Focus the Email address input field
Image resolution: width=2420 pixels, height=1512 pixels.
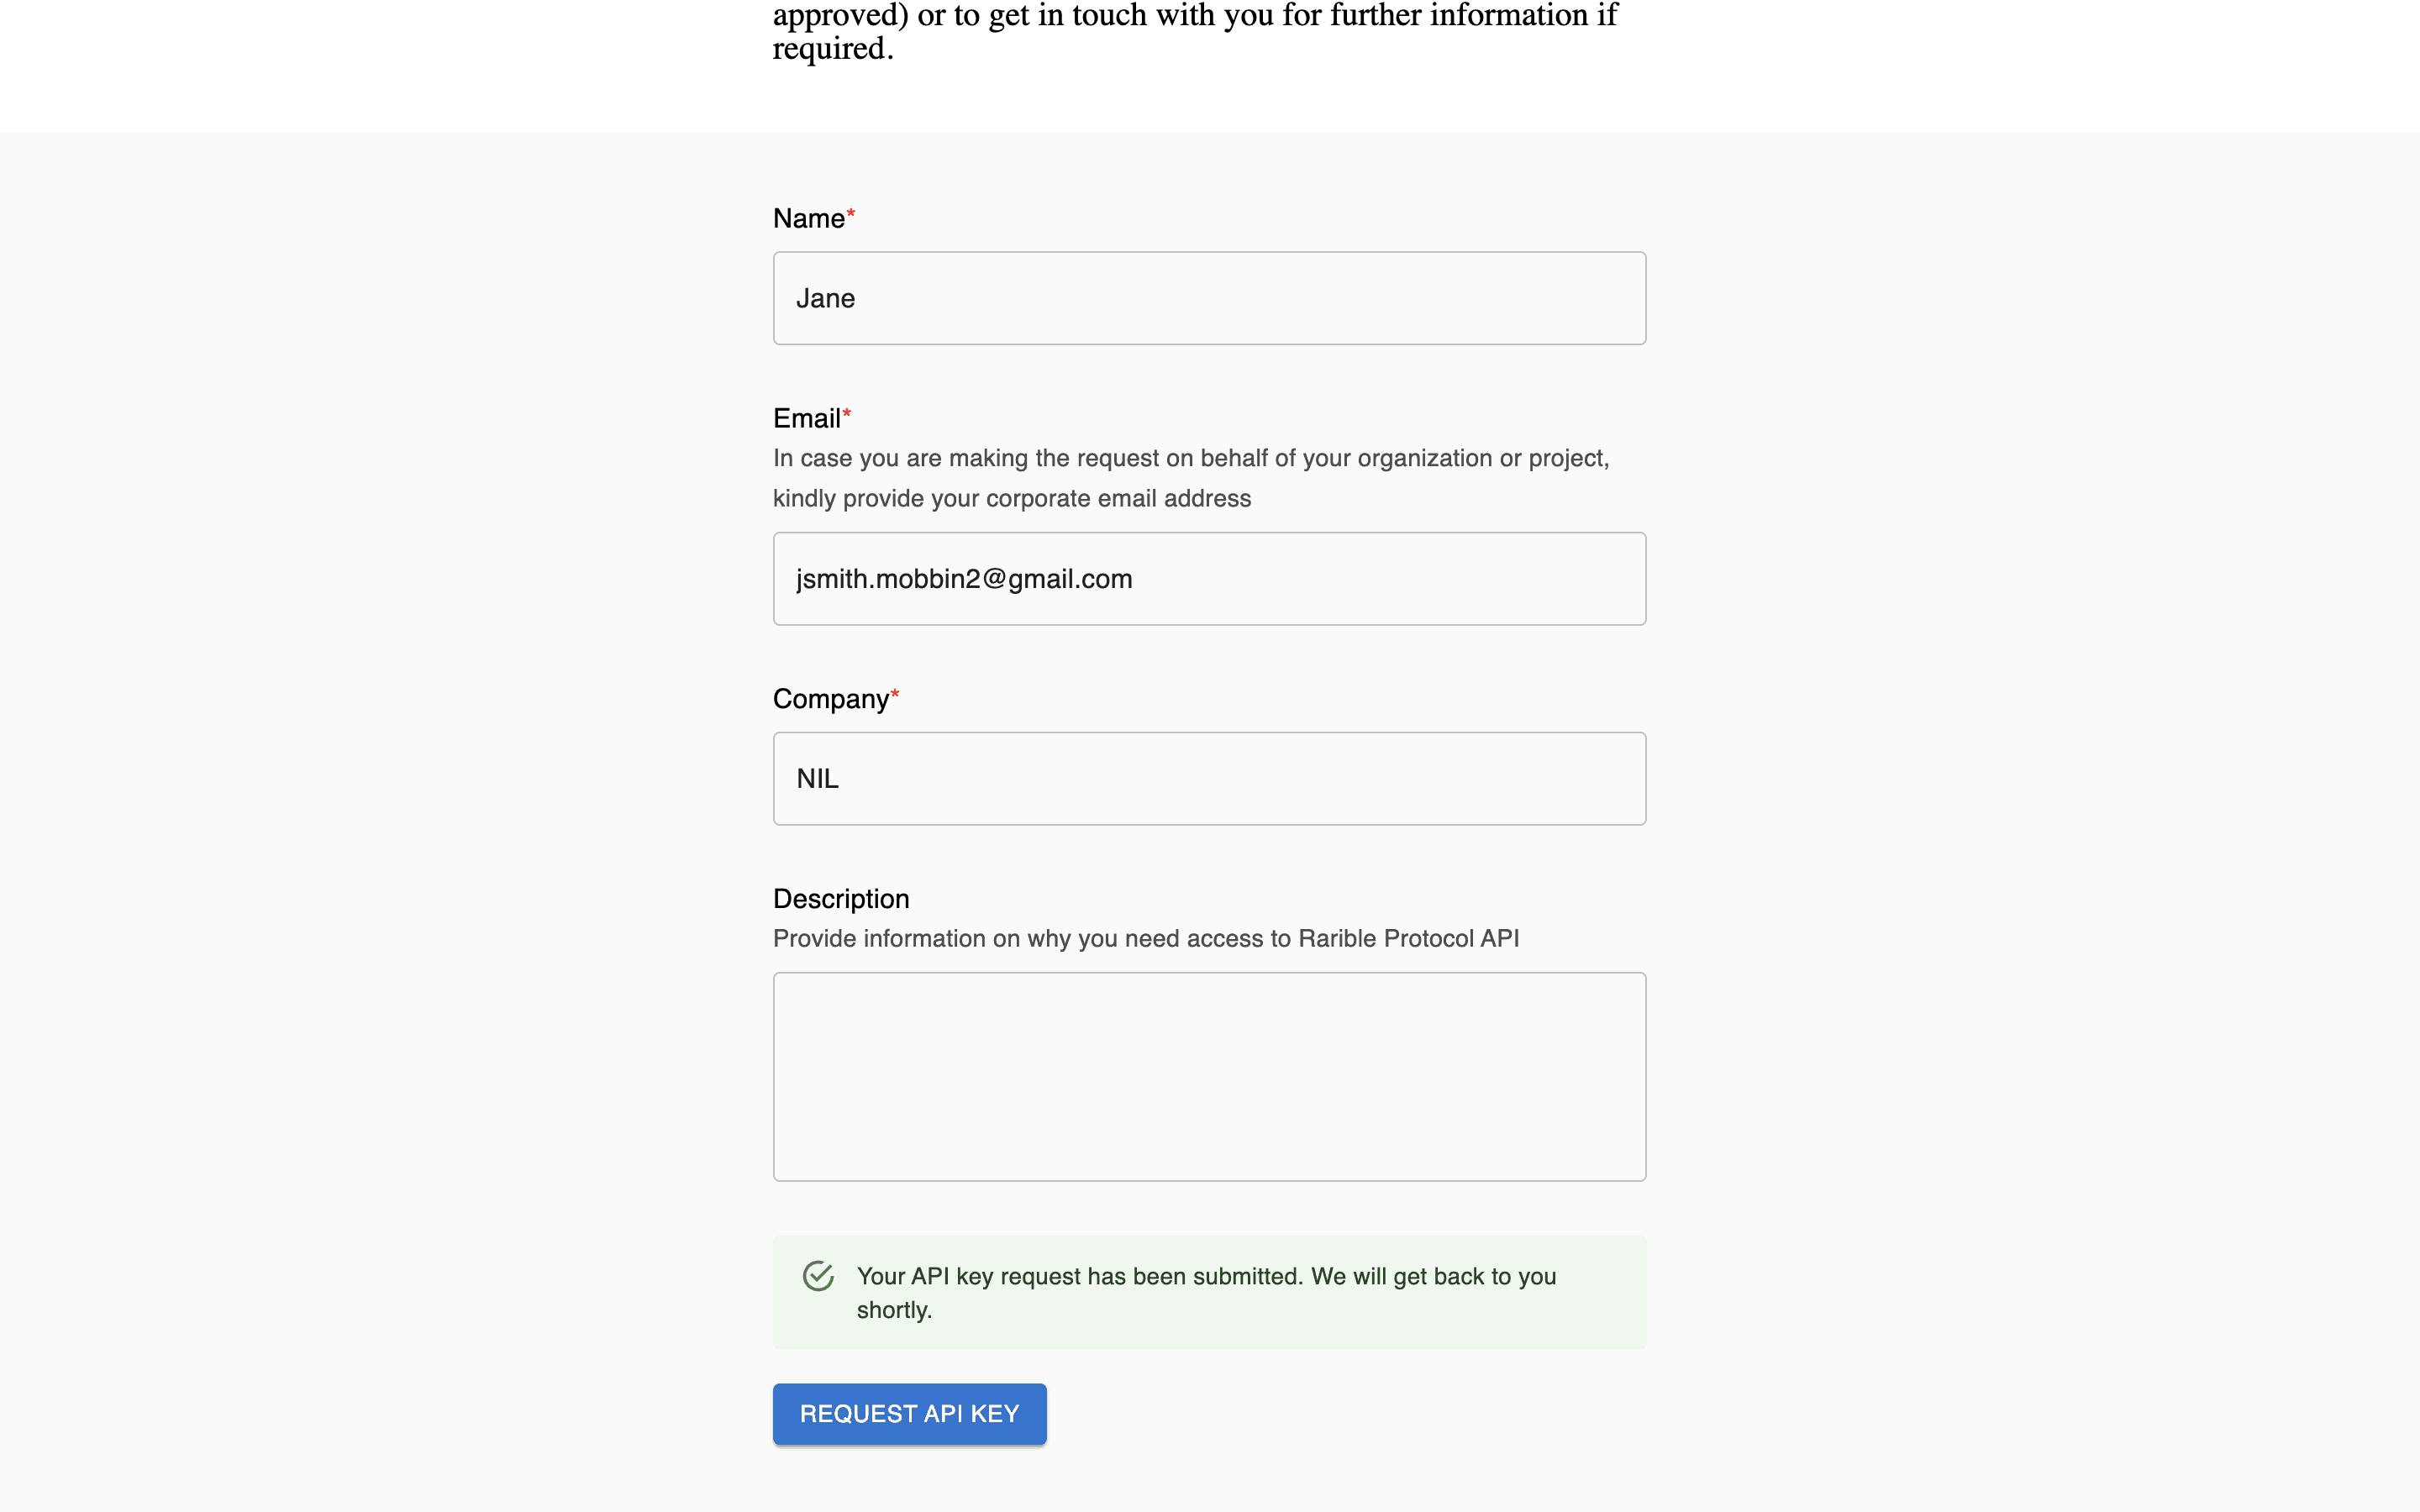tap(1209, 579)
